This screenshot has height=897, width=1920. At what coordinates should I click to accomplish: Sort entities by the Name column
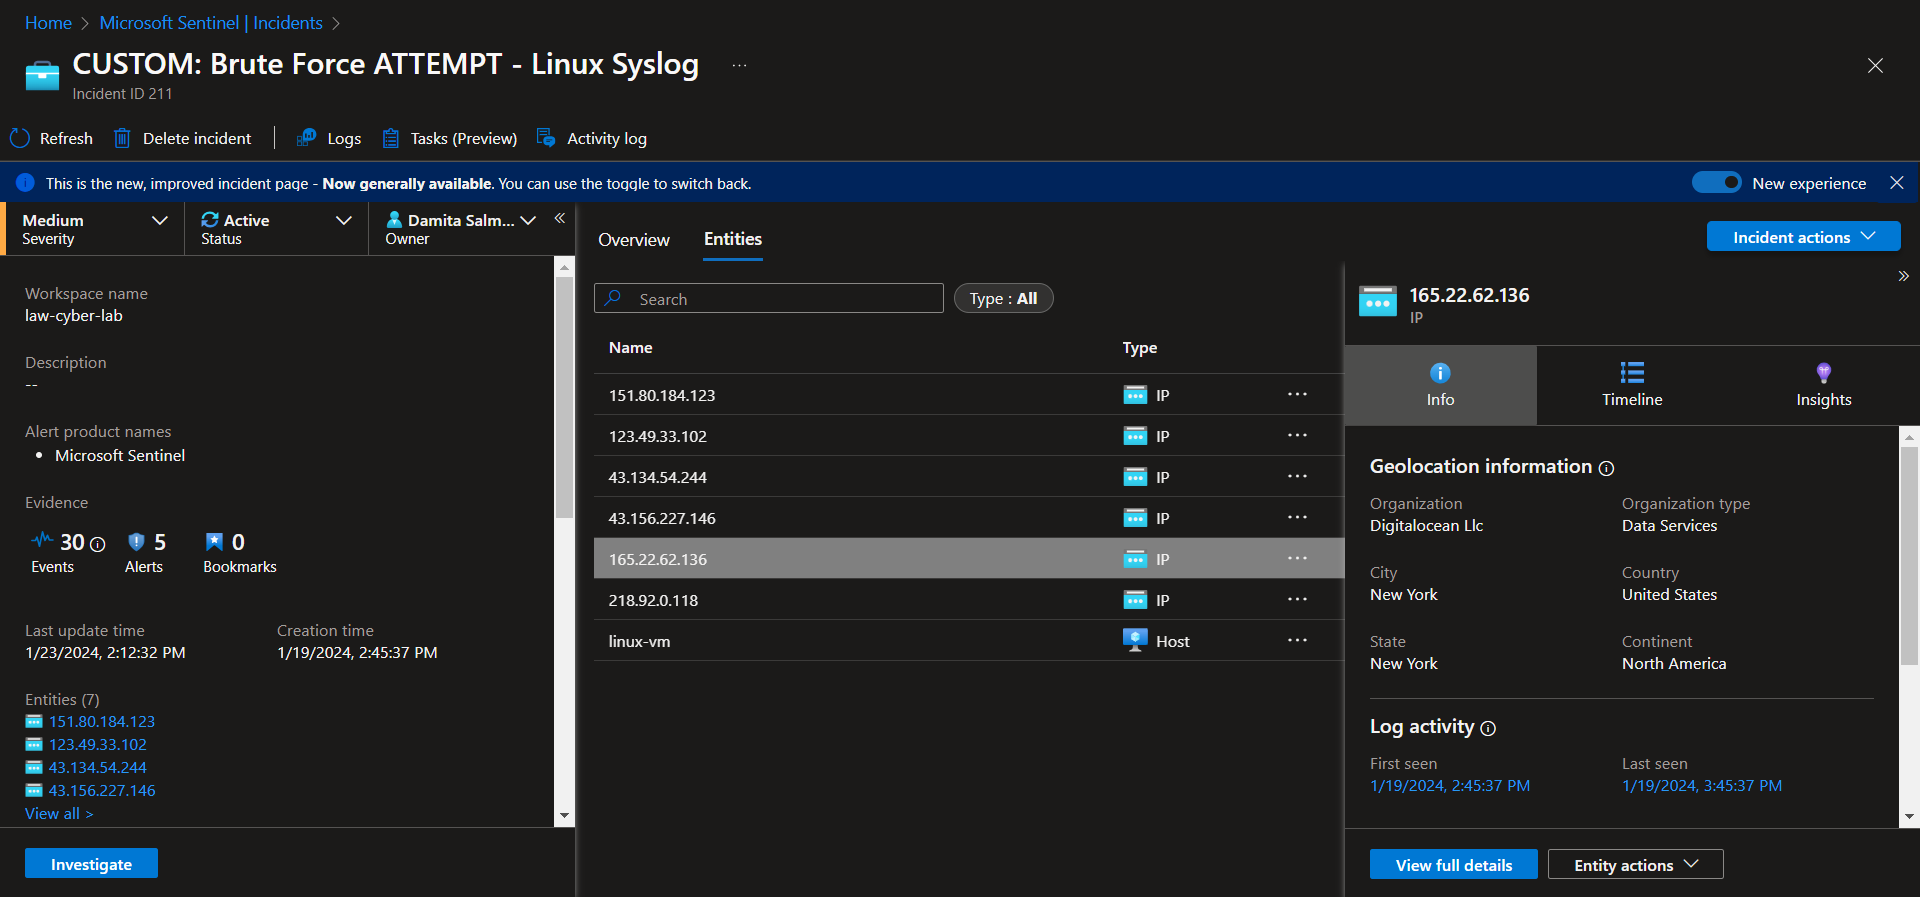coord(631,348)
